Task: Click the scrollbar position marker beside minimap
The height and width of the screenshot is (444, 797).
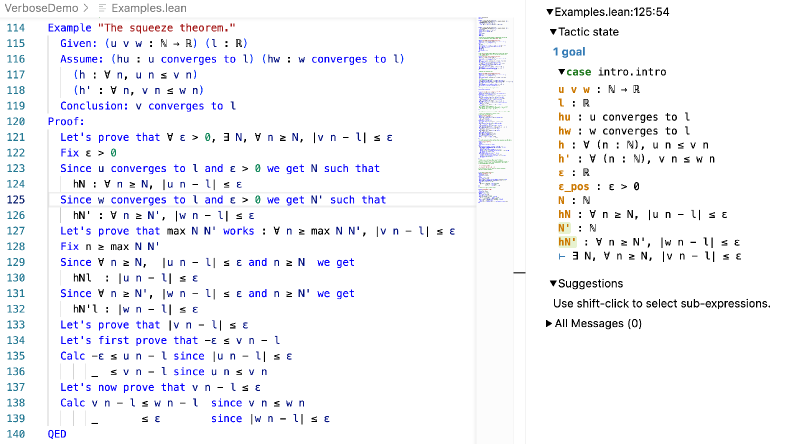Action: [519, 273]
